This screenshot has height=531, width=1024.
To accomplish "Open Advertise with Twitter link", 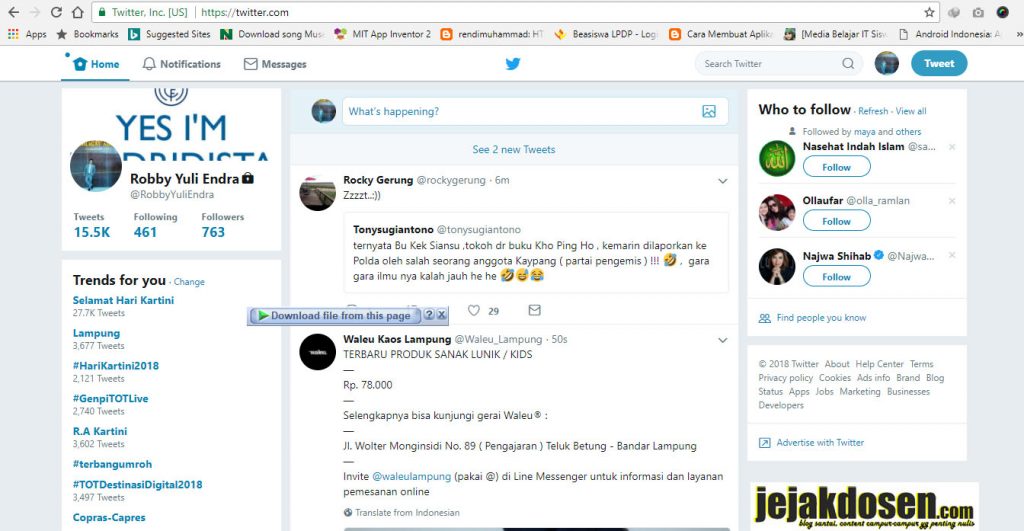I will [820, 443].
